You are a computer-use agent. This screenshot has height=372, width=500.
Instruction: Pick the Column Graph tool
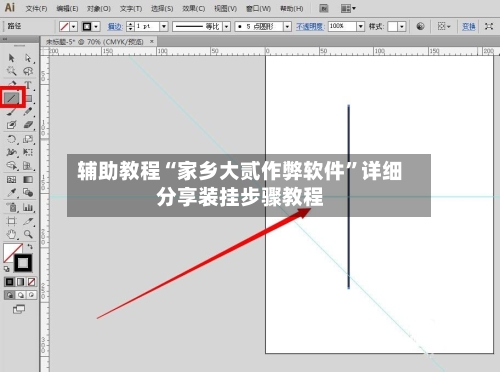(28, 207)
